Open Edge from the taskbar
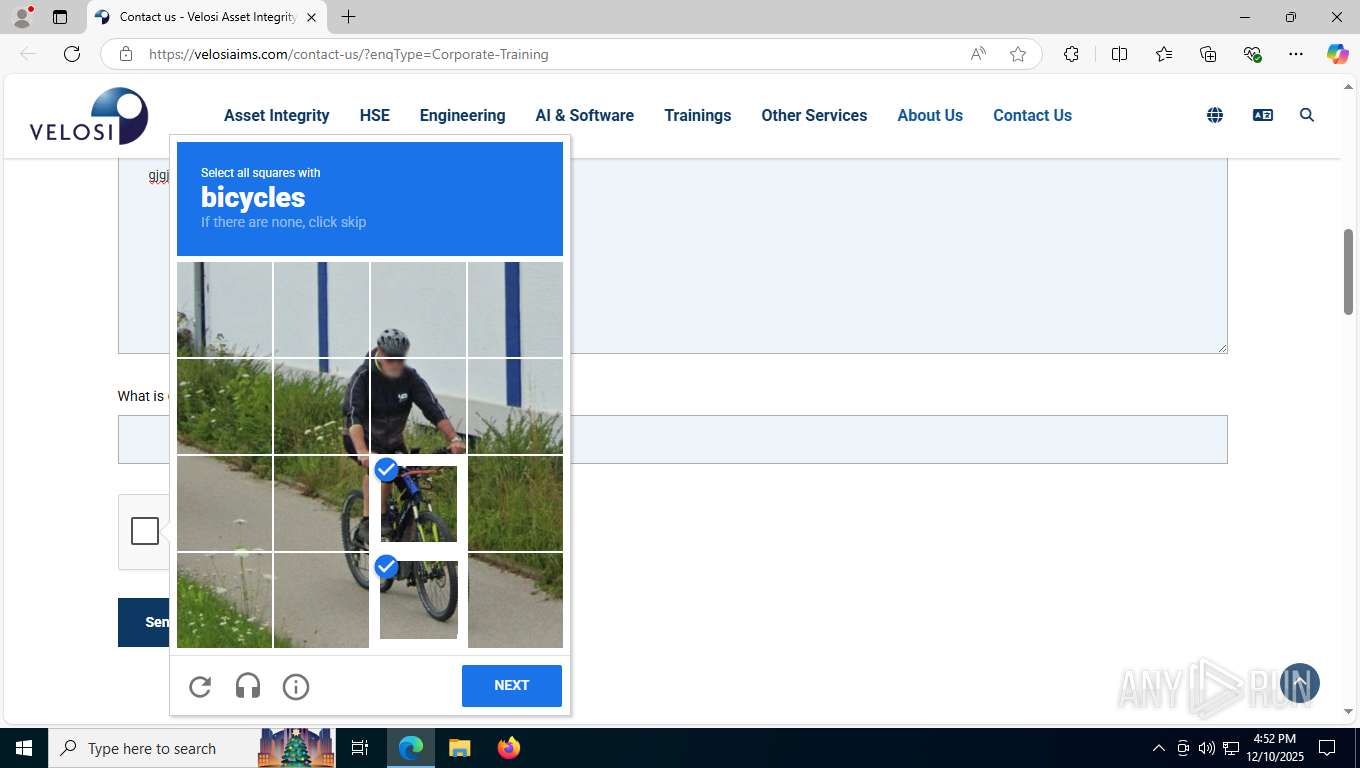 point(411,748)
